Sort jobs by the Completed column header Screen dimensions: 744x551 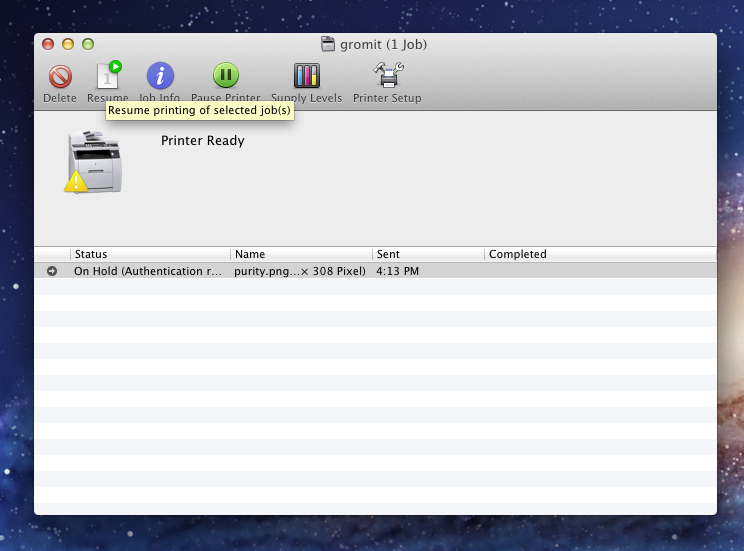click(600, 254)
